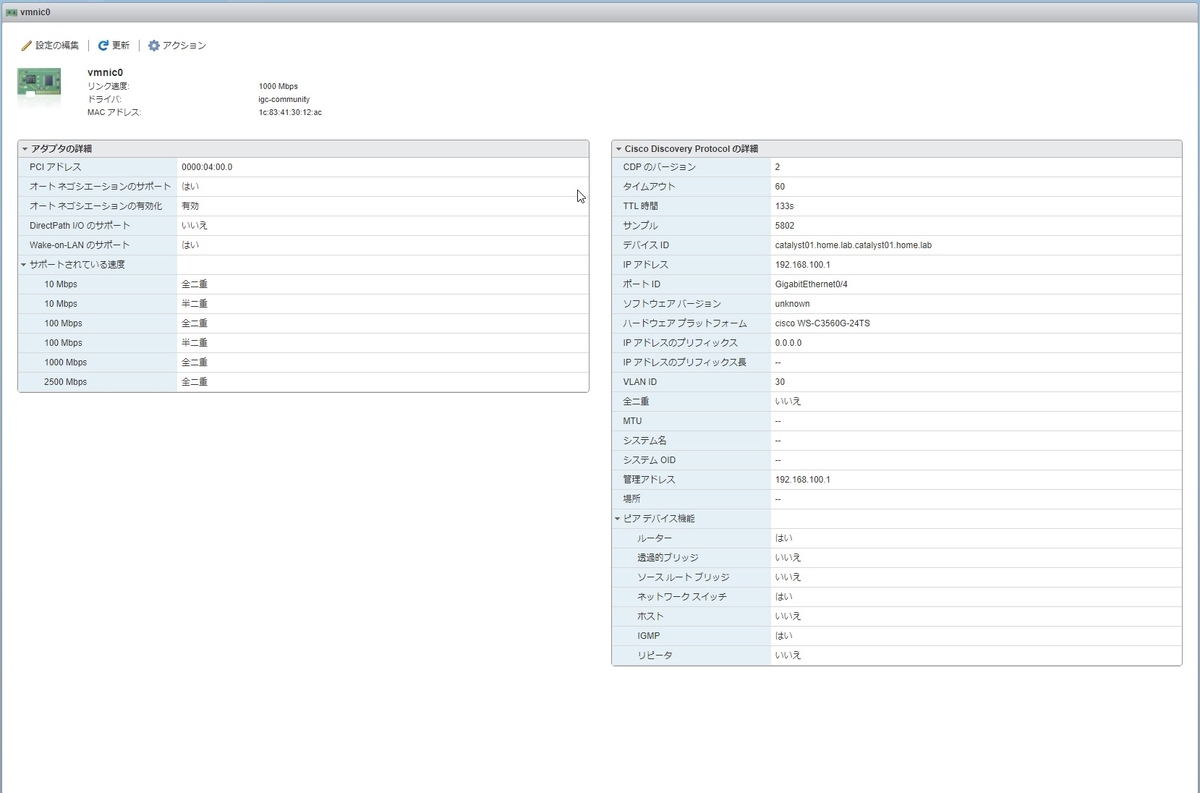Viewport: 1200px width, 793px height.
Task: Select the ポート ID GigabitEthernet0/4 value
Action: 811,284
